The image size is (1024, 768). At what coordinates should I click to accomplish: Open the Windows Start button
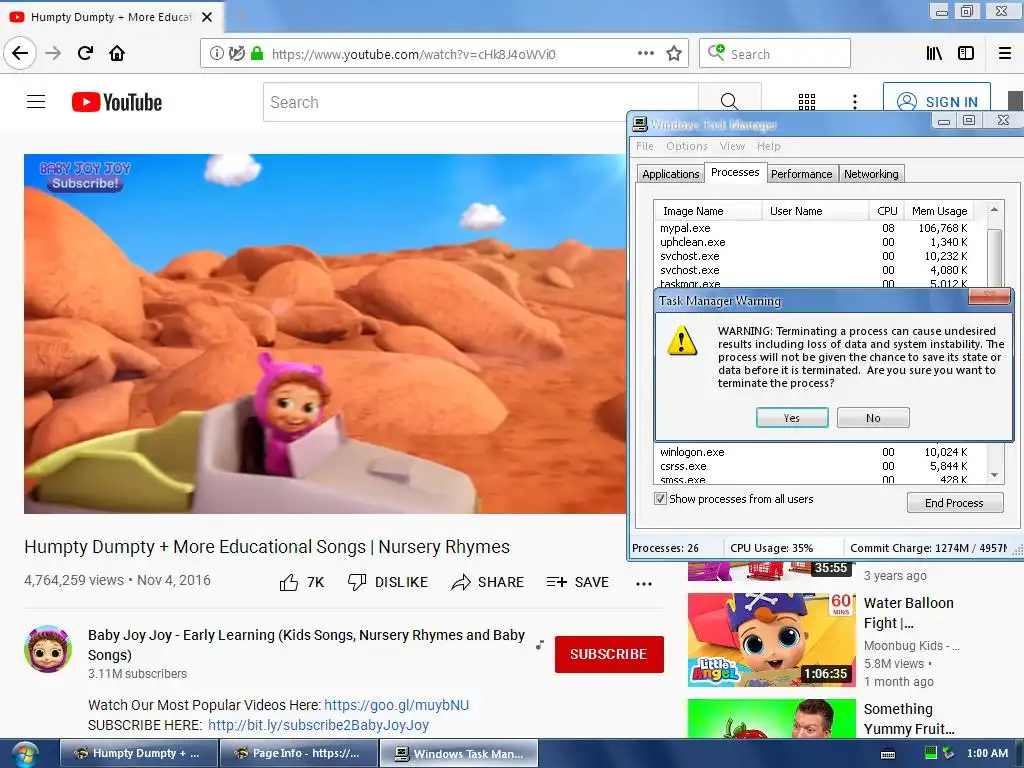pos(24,754)
